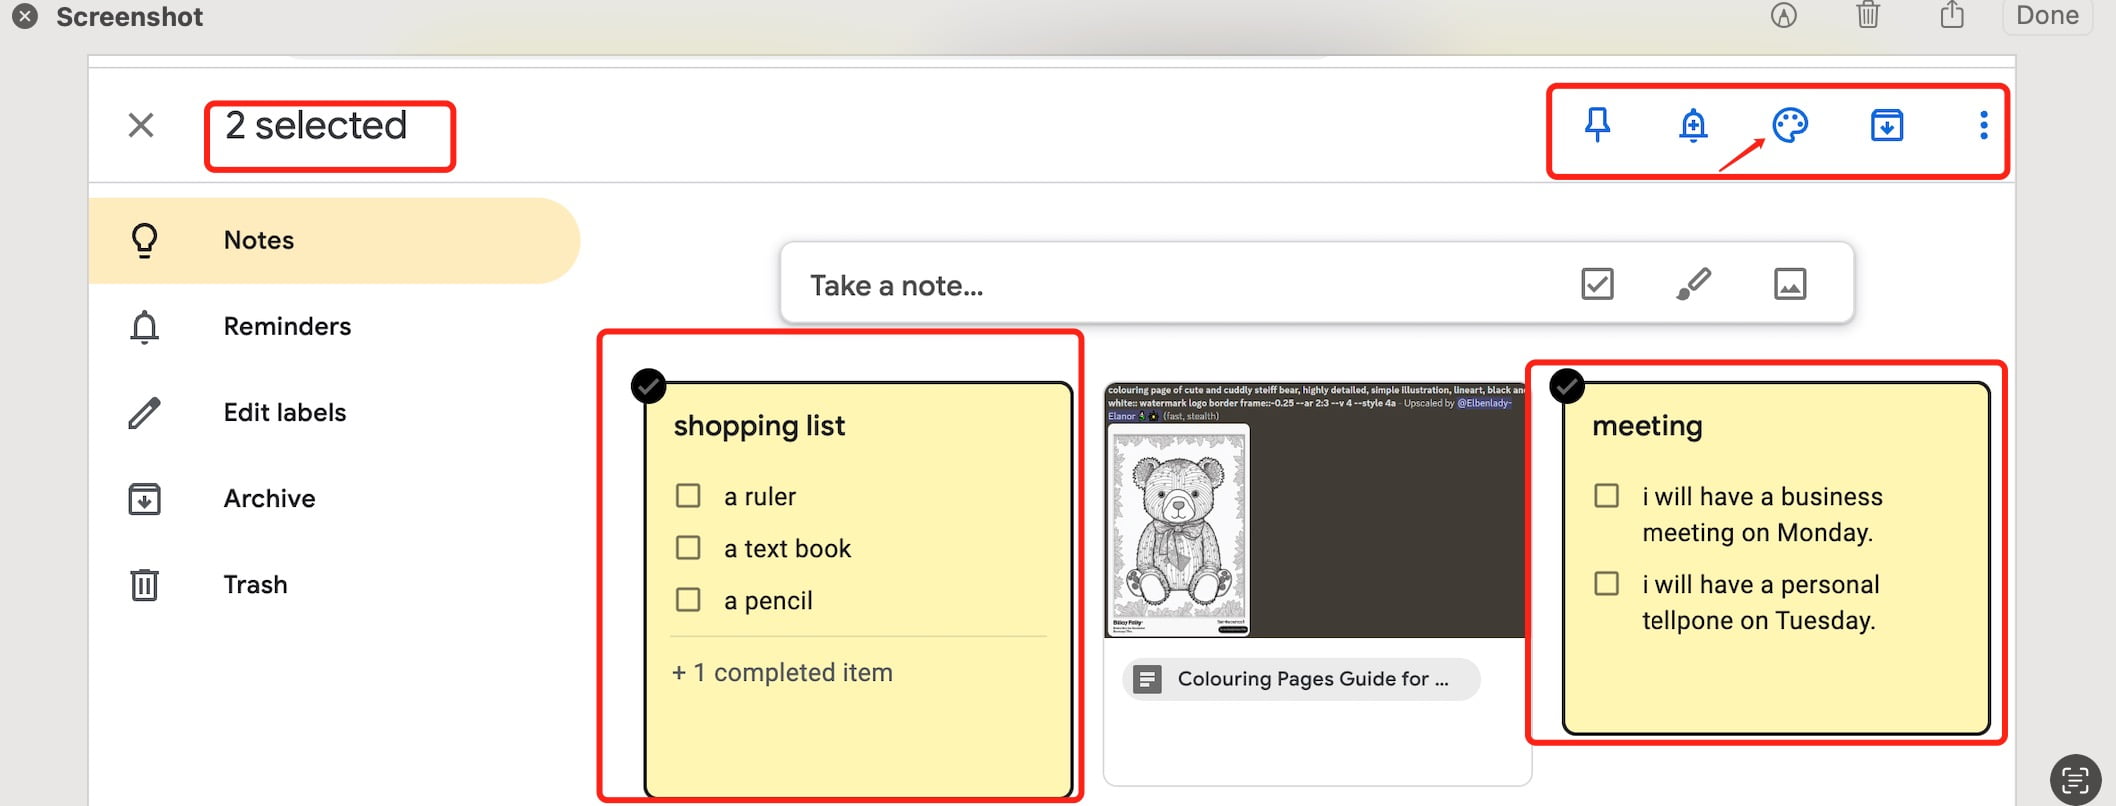Start a new note with drawing
The height and width of the screenshot is (806, 2116).
tap(1693, 284)
